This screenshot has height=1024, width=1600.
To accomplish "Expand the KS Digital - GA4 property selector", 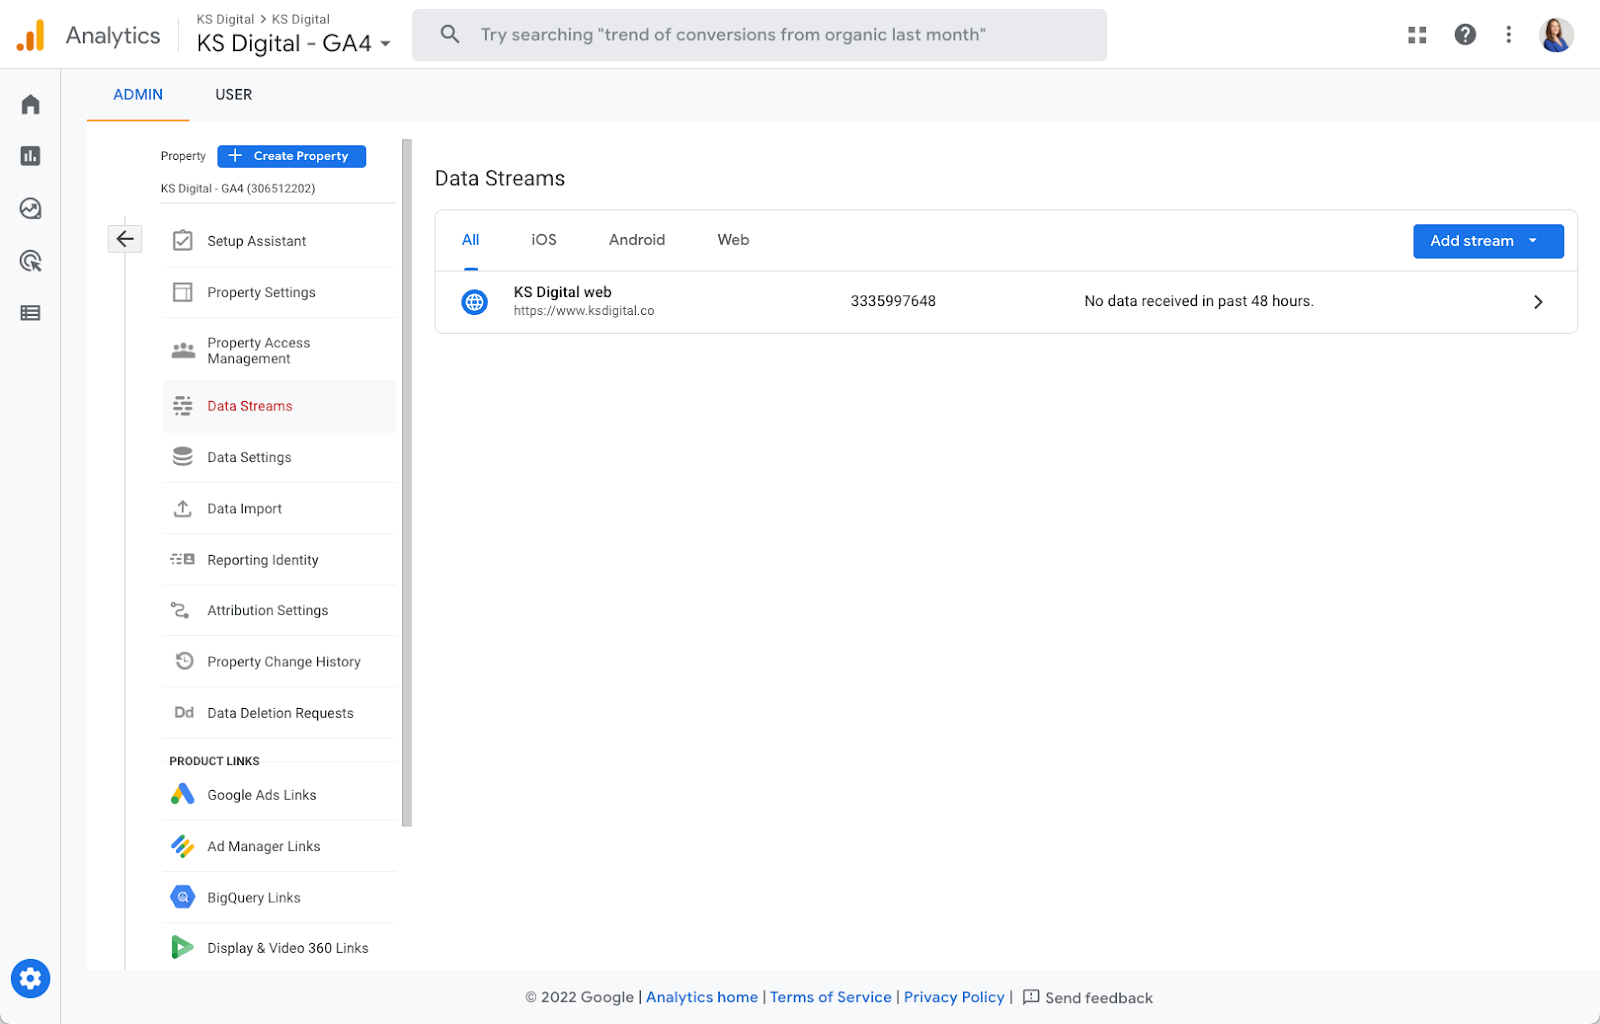I will tap(294, 43).
